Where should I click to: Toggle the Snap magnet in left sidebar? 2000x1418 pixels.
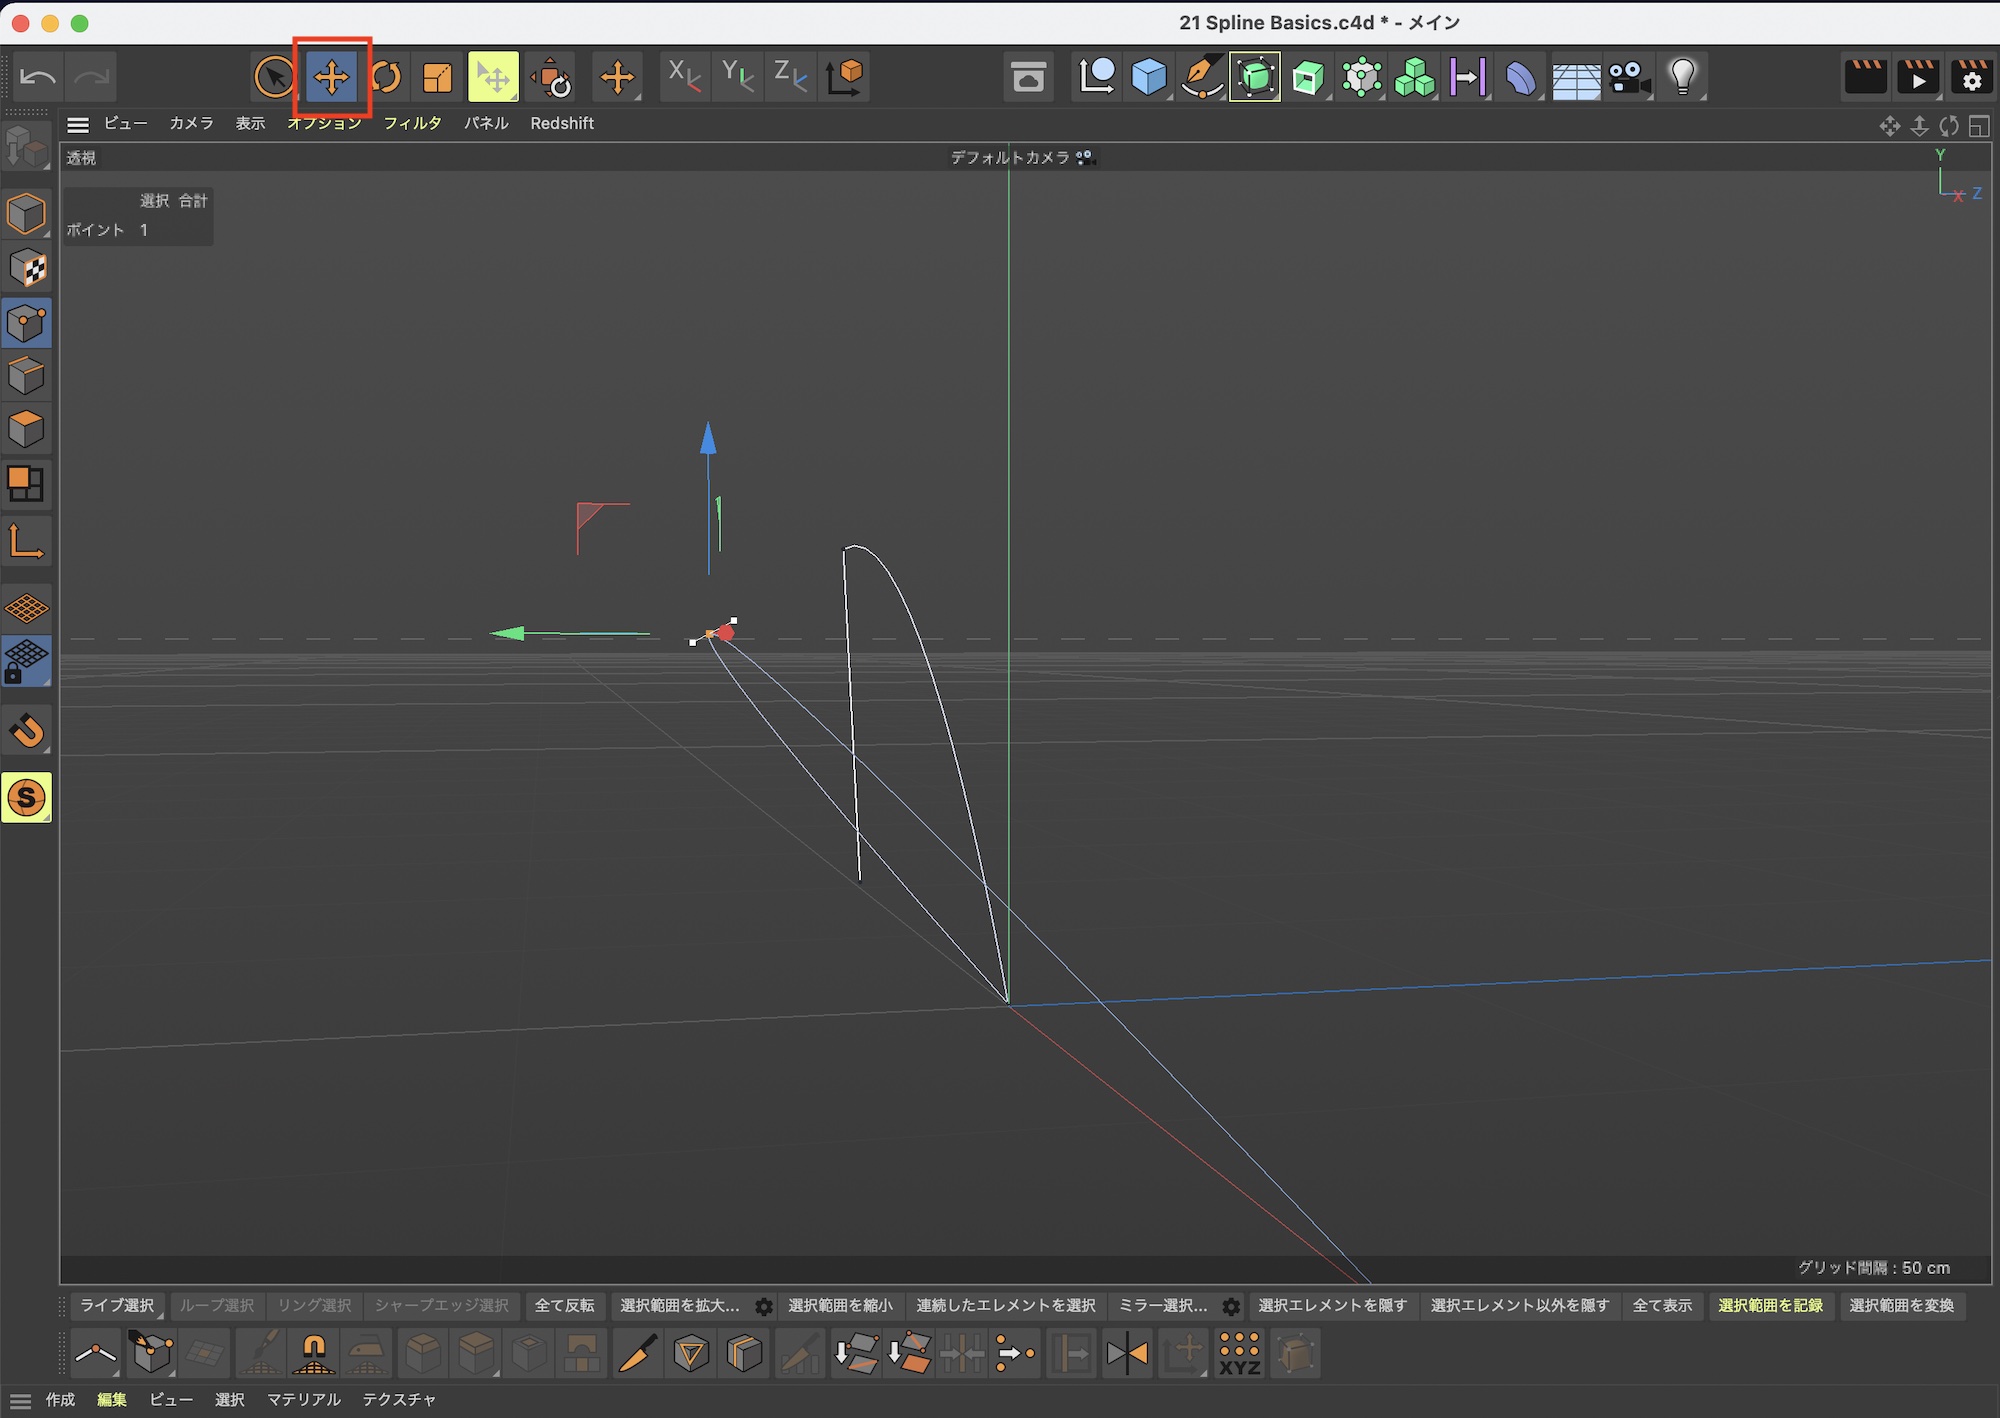click(x=27, y=731)
